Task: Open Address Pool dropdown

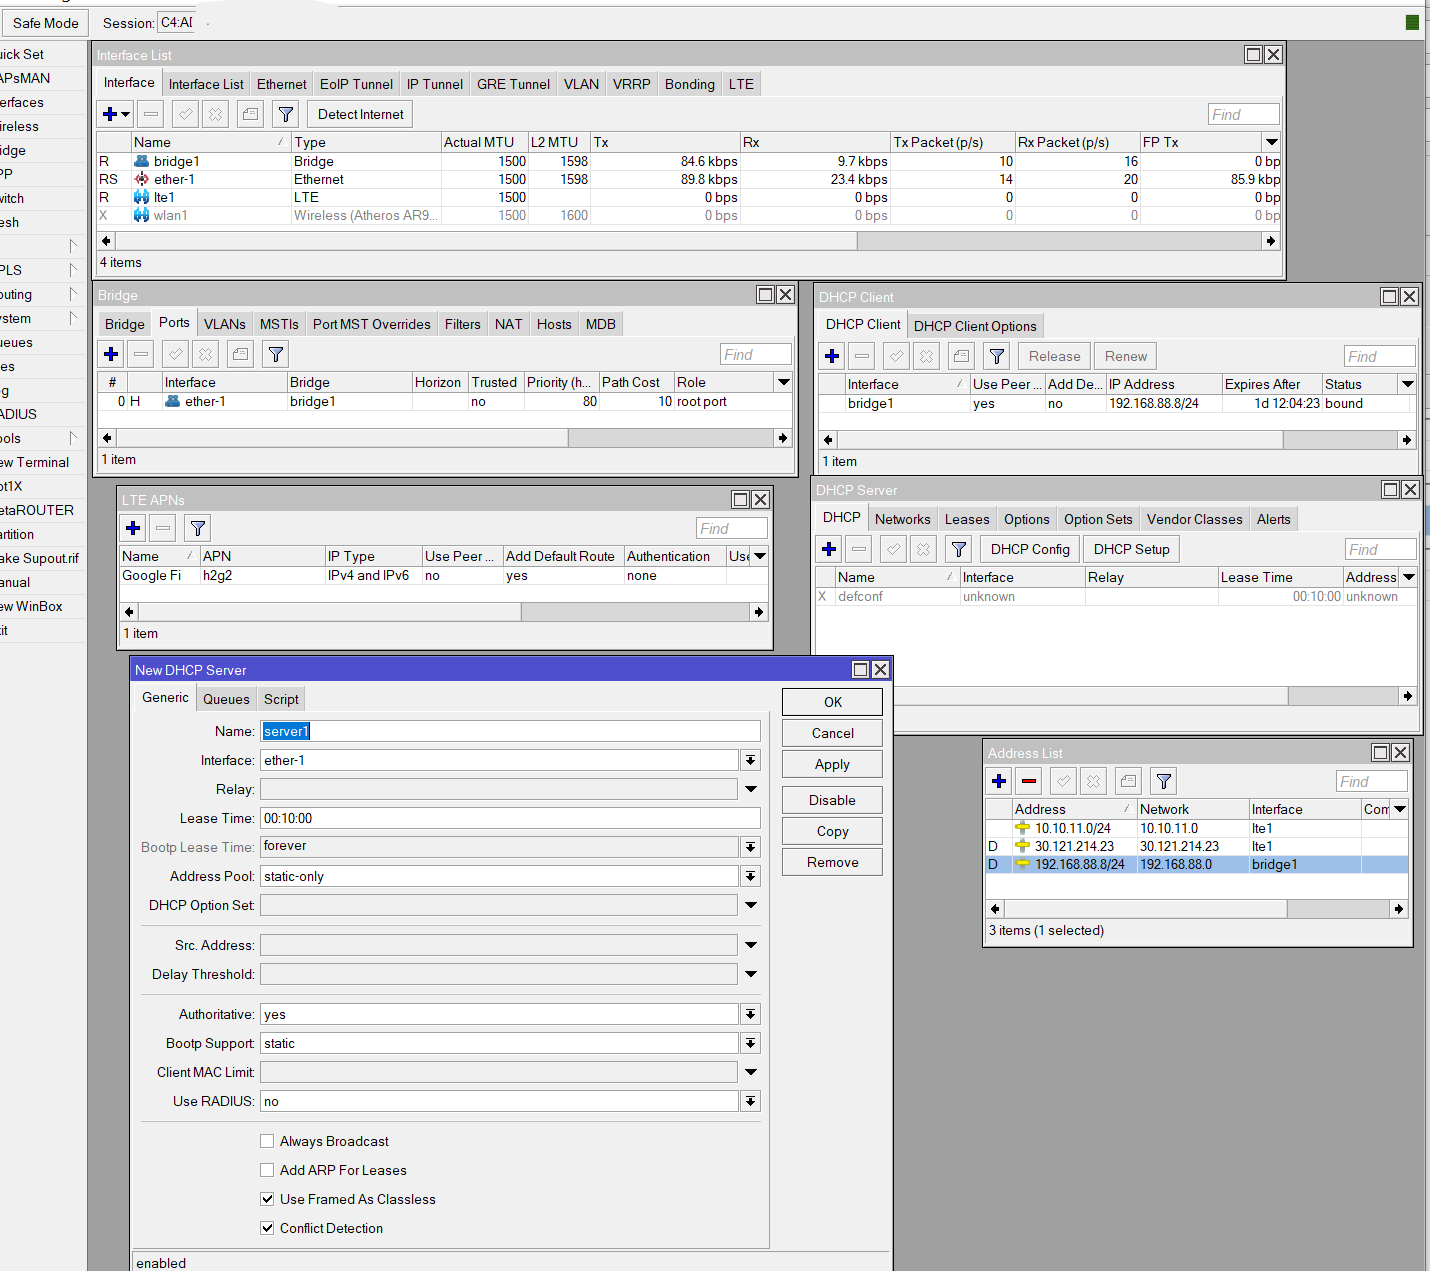Action: [750, 876]
